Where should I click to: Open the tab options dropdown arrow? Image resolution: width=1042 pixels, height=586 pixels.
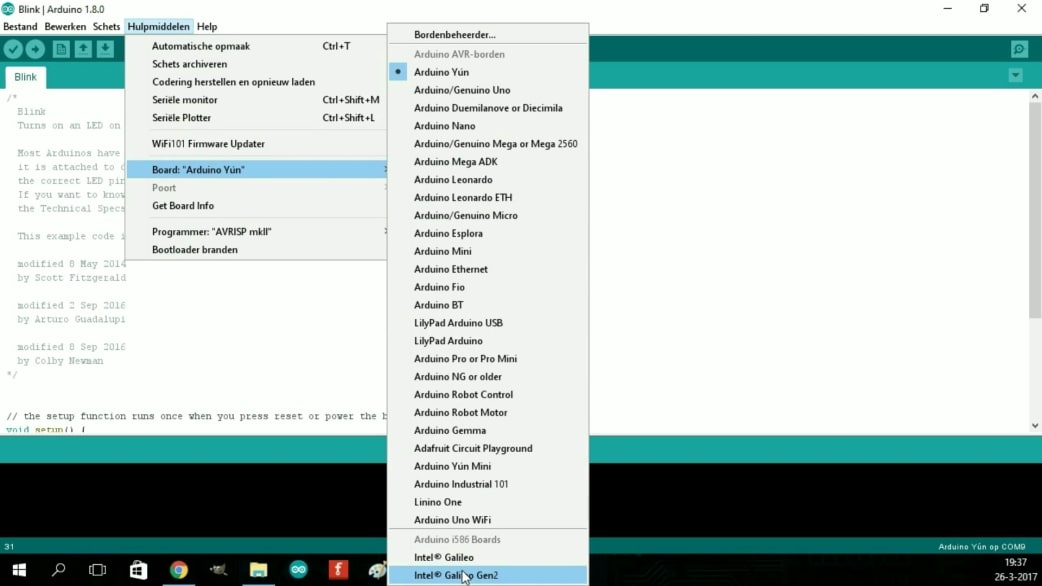[x=1015, y=76]
